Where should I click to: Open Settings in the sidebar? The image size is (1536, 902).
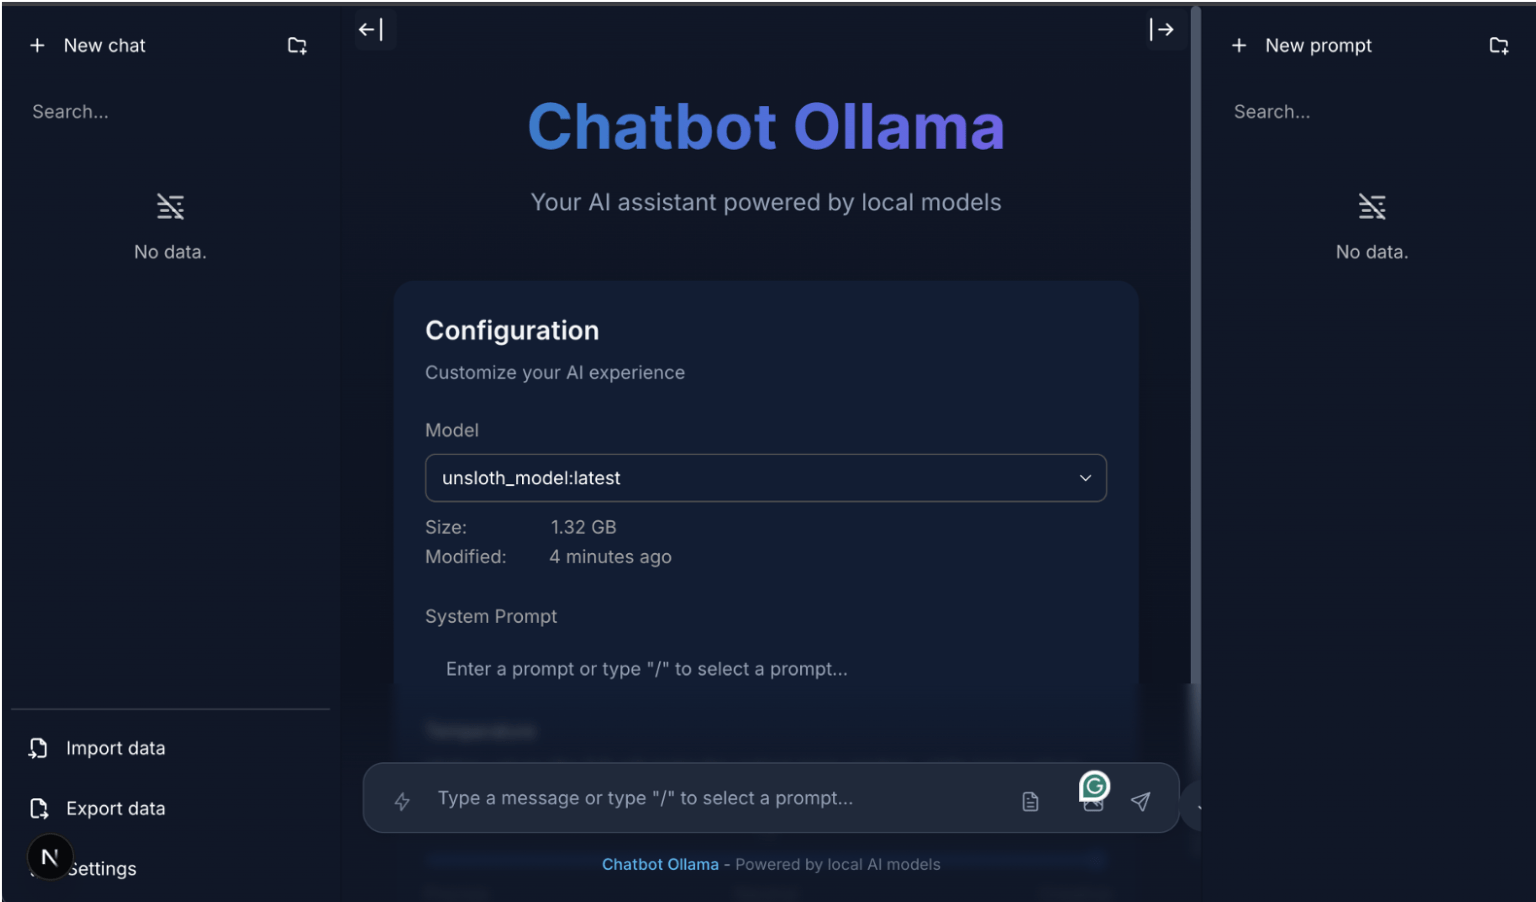click(101, 868)
